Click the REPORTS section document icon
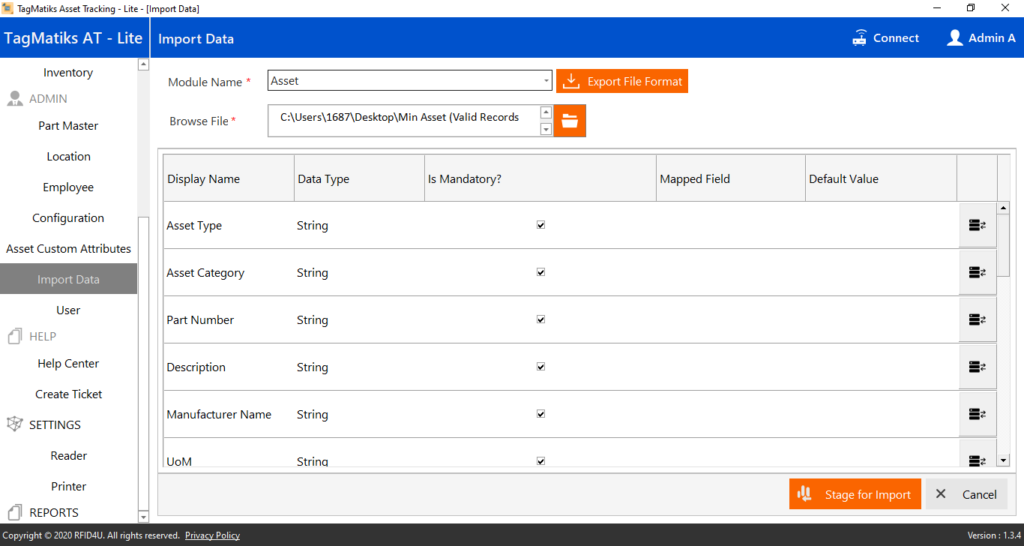This screenshot has height=546, width=1024. (14, 513)
